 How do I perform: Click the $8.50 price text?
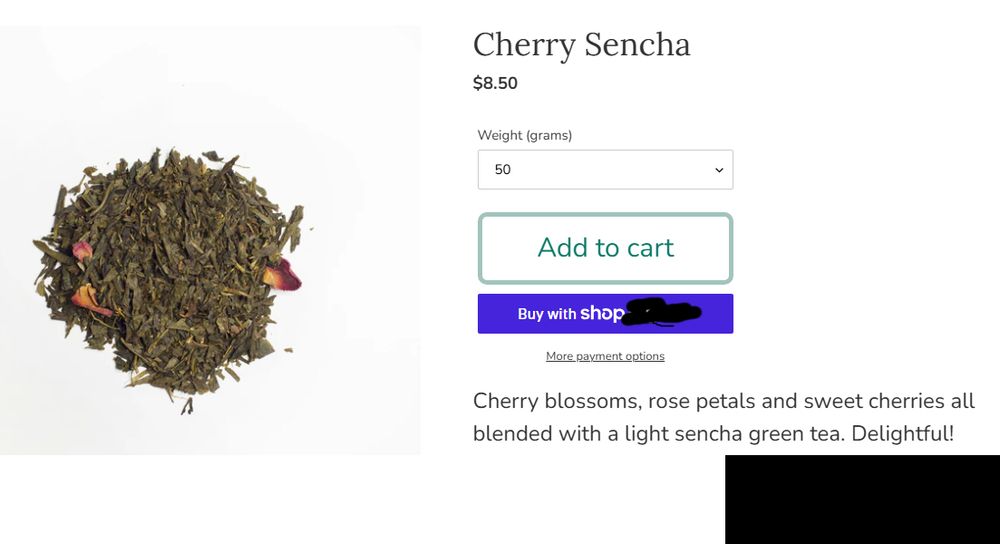[495, 83]
